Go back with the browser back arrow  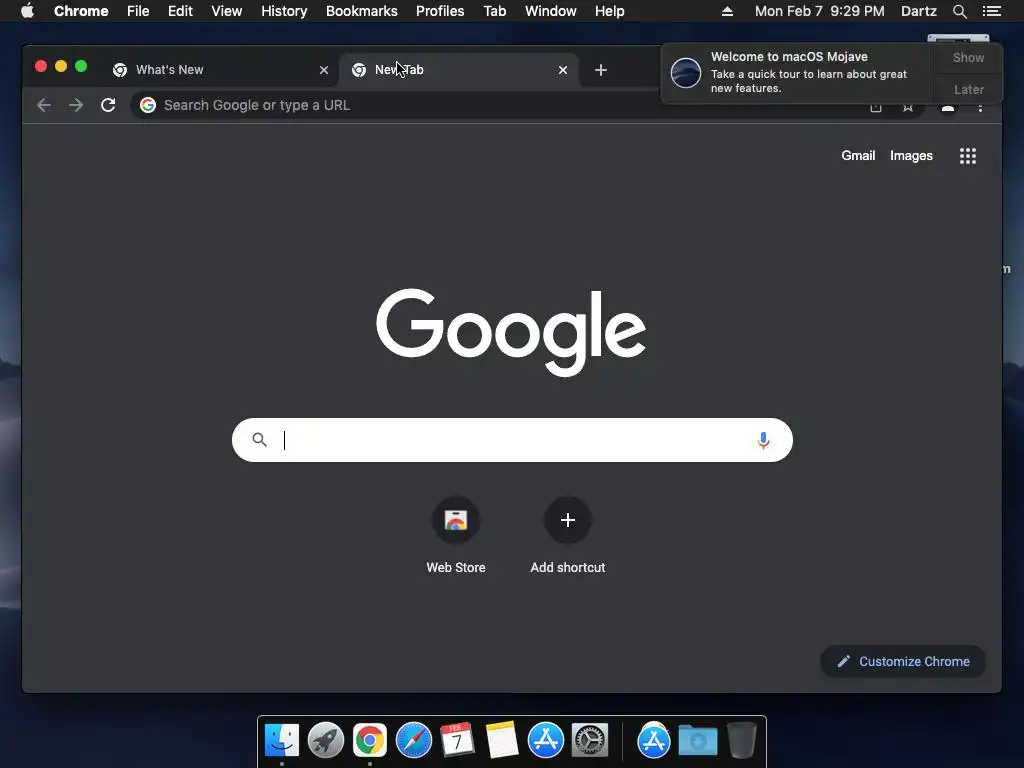(44, 105)
